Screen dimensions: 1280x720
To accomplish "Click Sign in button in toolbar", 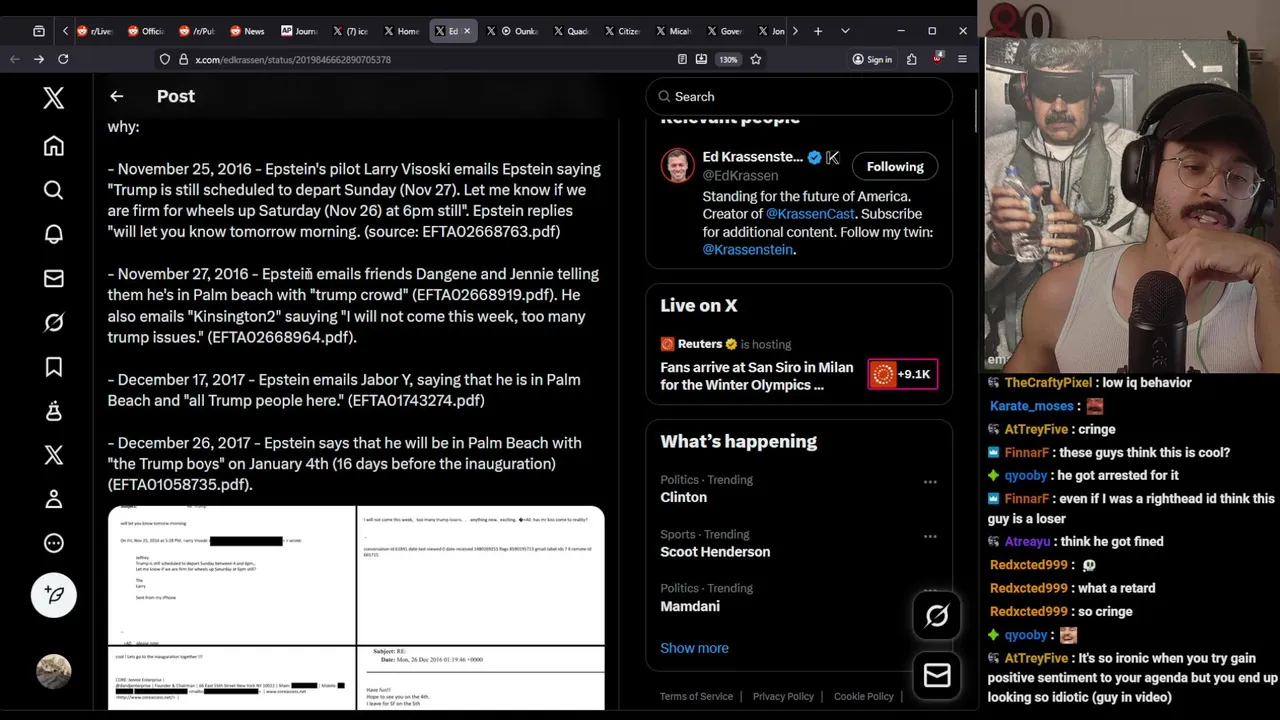I will [872, 59].
